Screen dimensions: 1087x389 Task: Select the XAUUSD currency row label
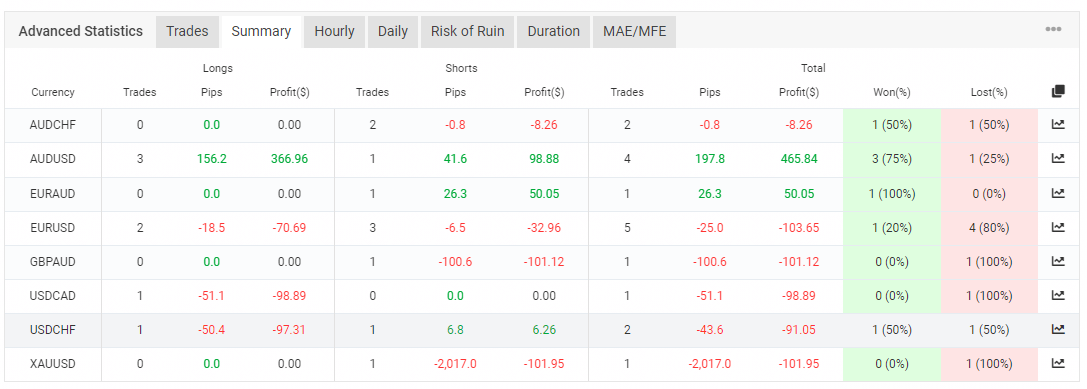click(x=53, y=363)
